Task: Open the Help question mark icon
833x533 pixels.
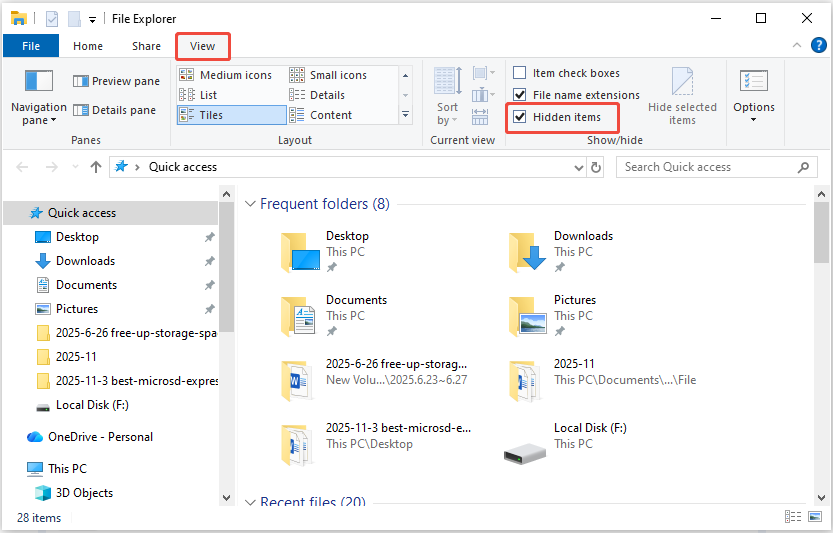Action: coord(818,45)
